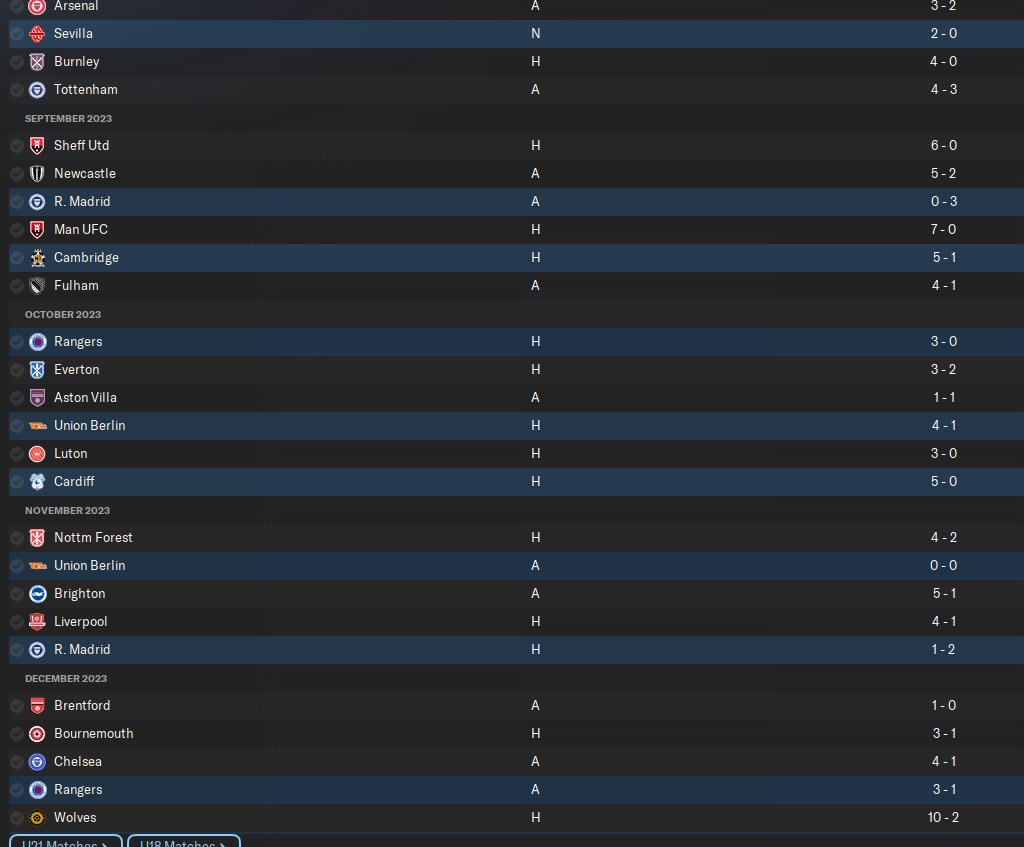Click the Liverpool club badge icon
Screen dimensions: 1024x847
pyautogui.click(x=37, y=622)
